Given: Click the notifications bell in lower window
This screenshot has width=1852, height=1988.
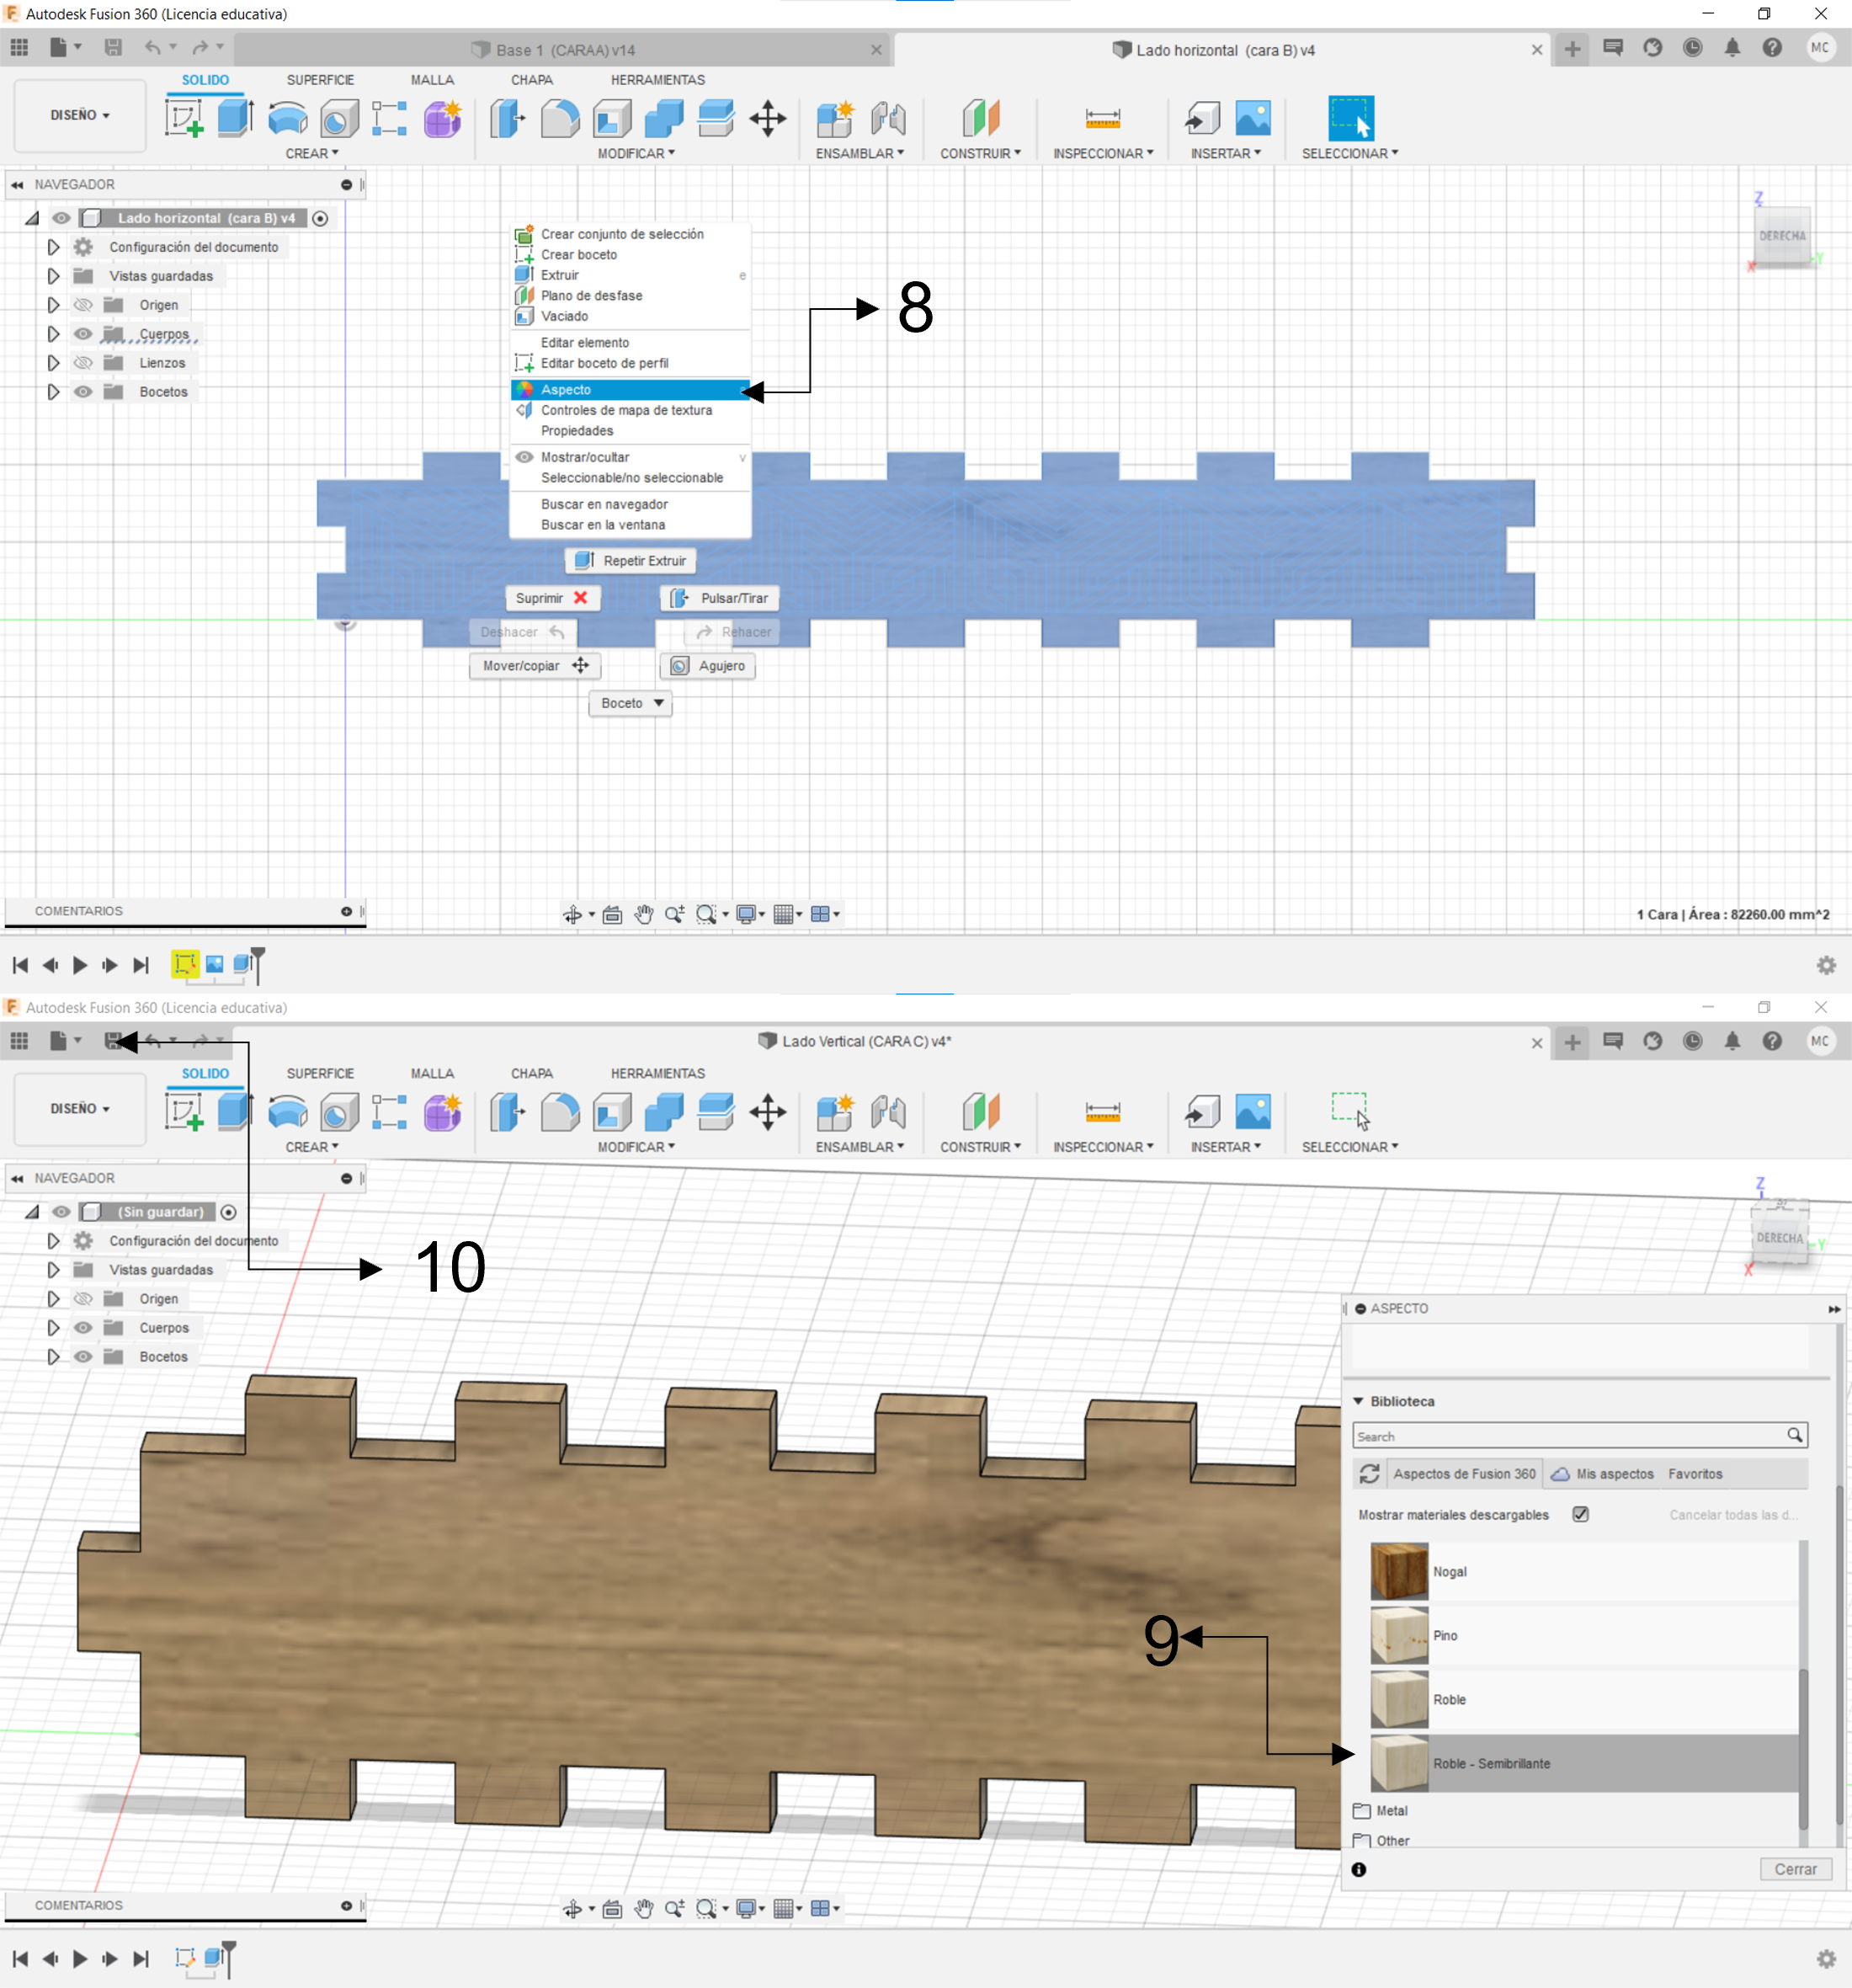Looking at the screenshot, I should [x=1732, y=1041].
